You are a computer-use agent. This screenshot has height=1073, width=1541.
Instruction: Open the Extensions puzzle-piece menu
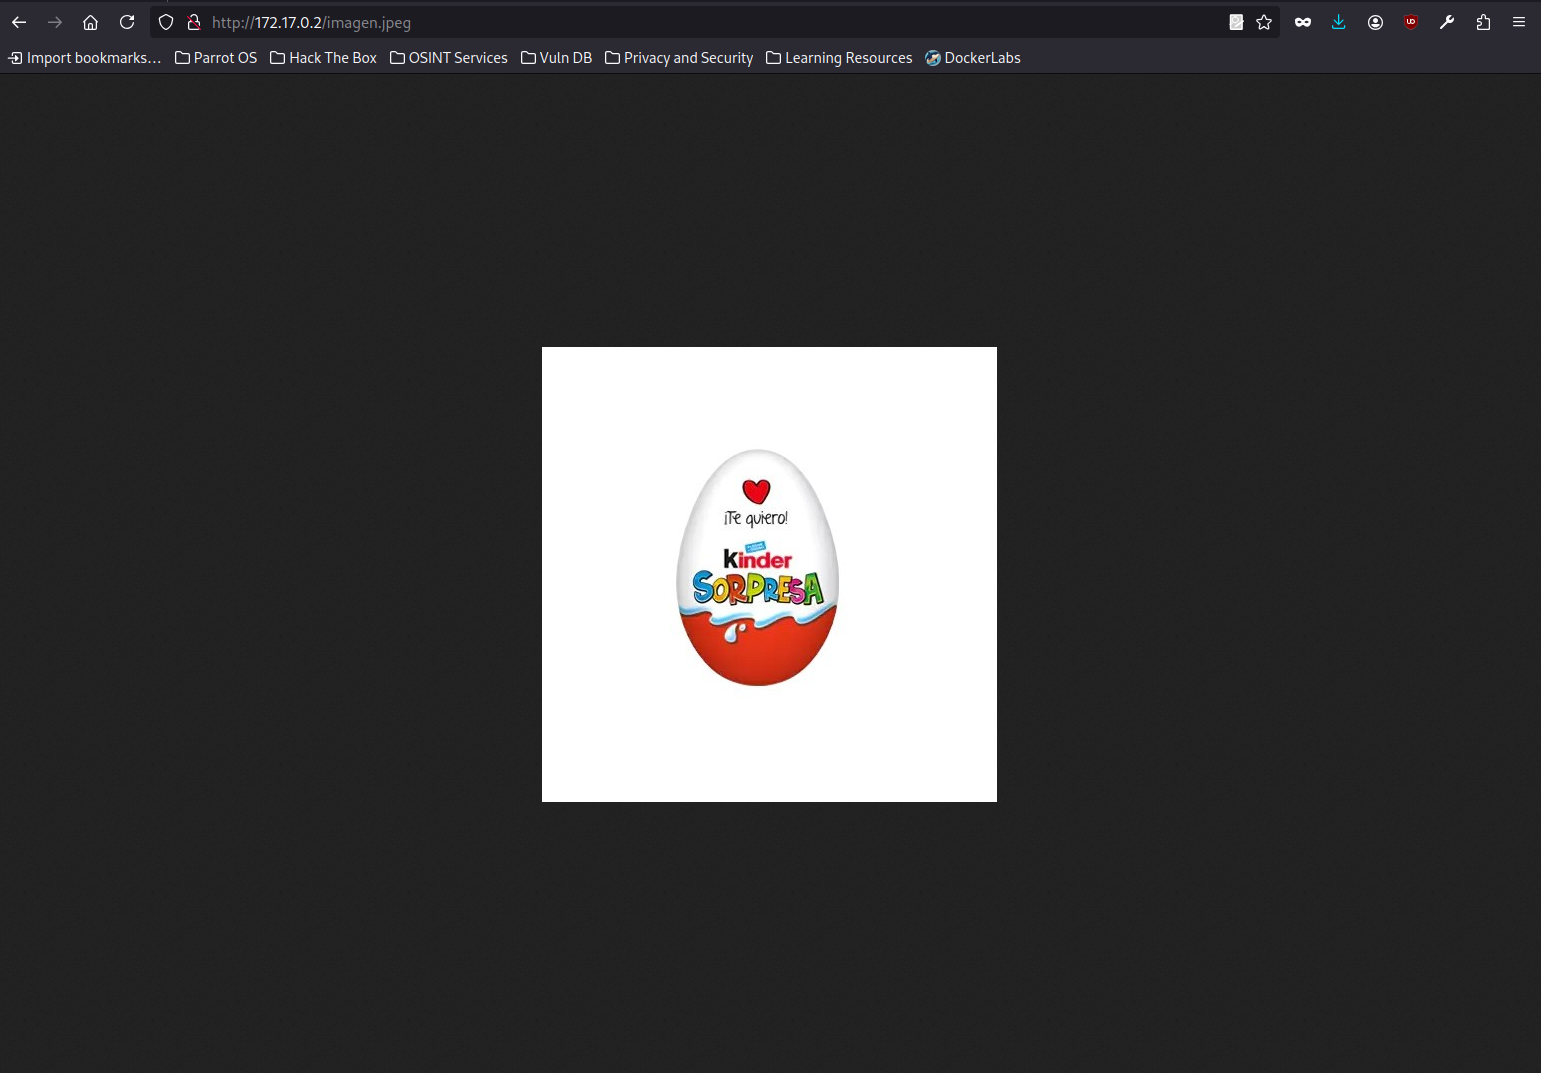coord(1483,22)
